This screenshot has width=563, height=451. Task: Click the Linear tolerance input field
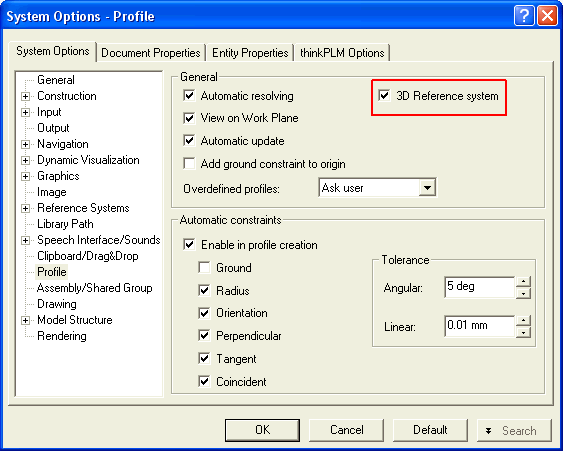480,326
